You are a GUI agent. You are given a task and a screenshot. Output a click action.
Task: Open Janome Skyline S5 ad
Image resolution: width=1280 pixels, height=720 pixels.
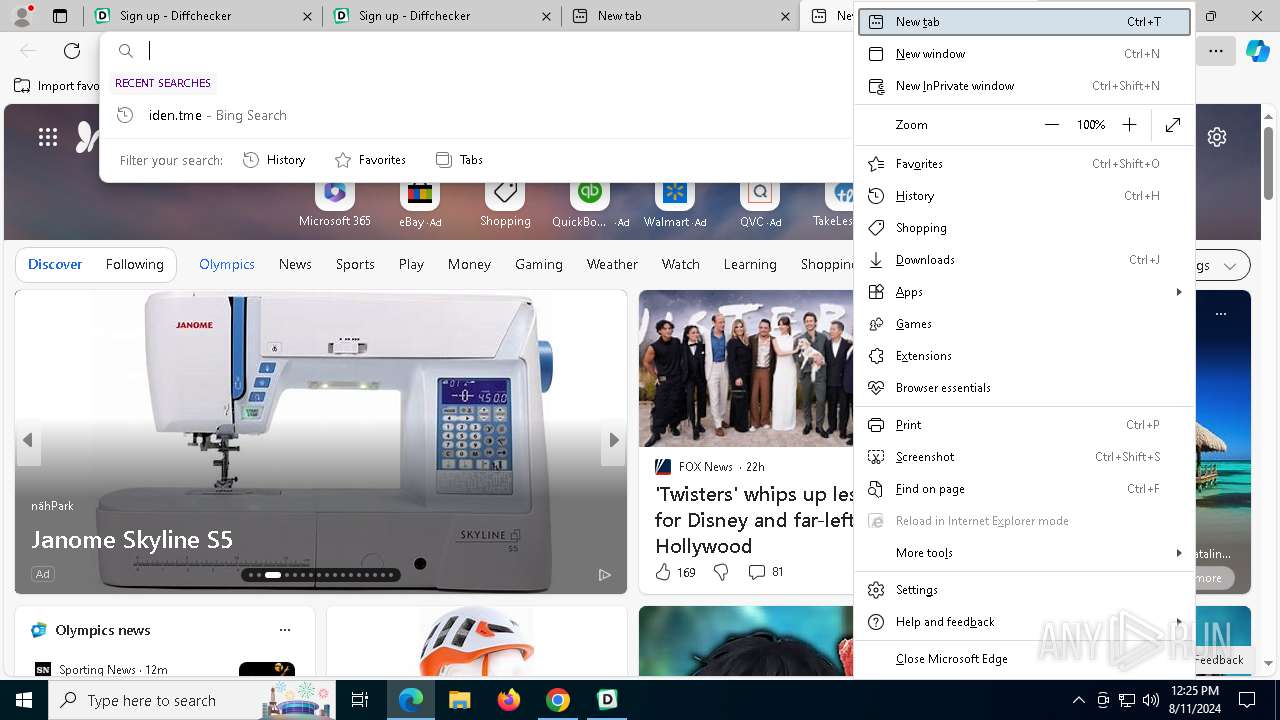[132, 540]
